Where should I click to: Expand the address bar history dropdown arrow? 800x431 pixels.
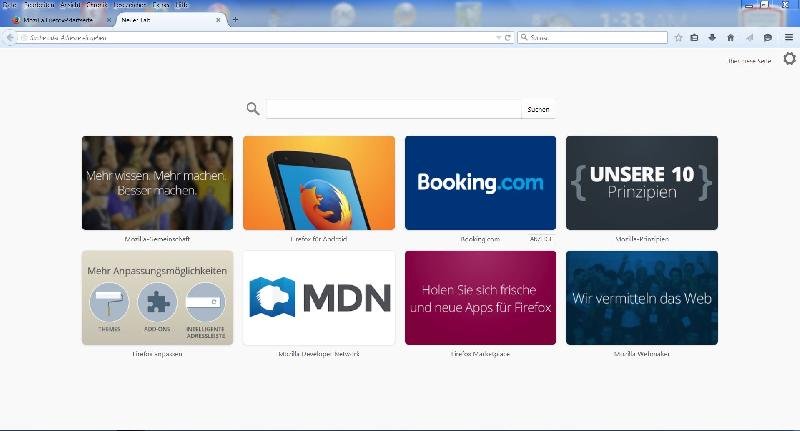(498, 38)
